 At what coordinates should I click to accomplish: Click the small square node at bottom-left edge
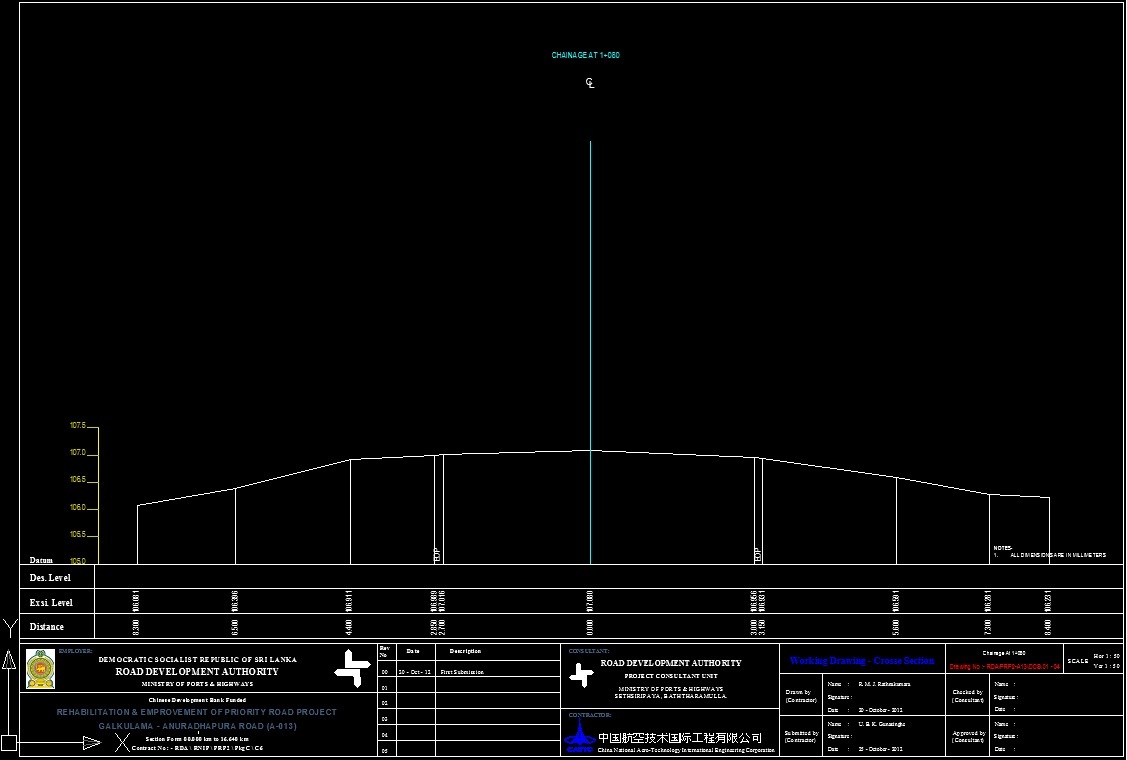click(x=7, y=744)
